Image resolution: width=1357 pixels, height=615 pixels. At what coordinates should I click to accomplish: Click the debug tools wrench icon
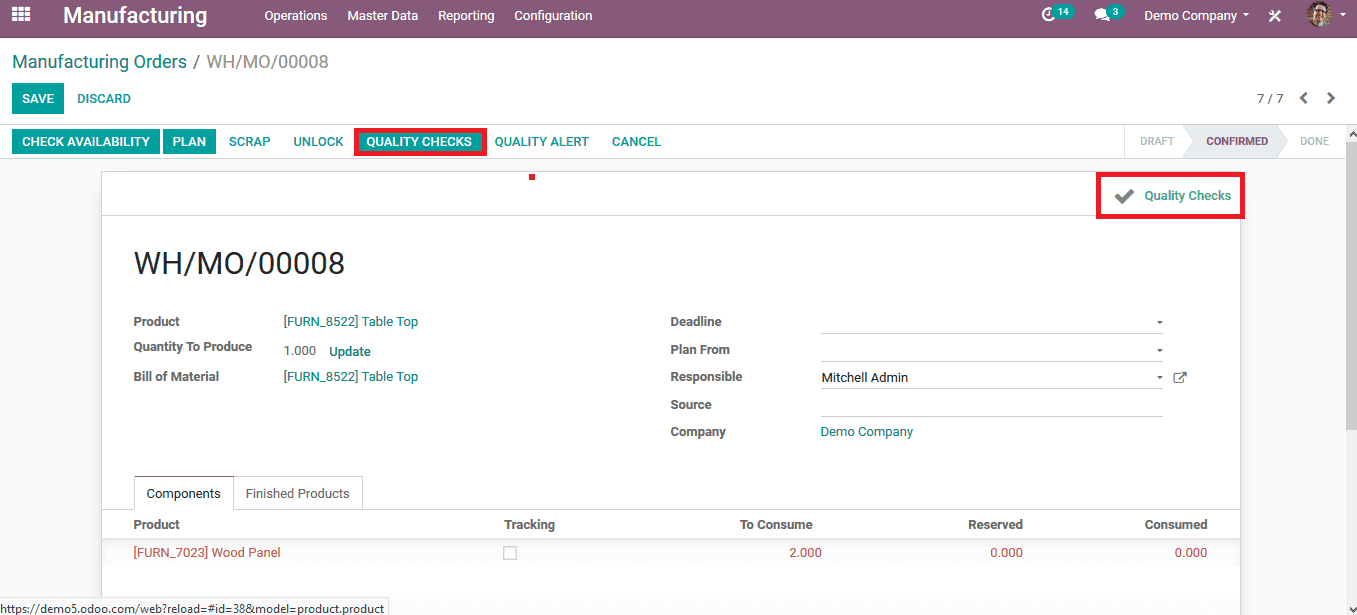click(x=1275, y=16)
